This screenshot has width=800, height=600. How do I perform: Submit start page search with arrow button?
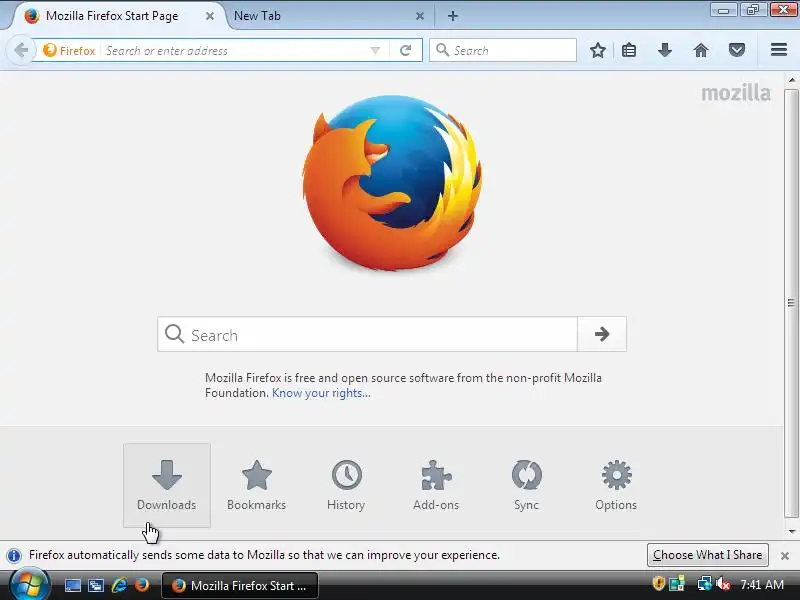click(602, 334)
